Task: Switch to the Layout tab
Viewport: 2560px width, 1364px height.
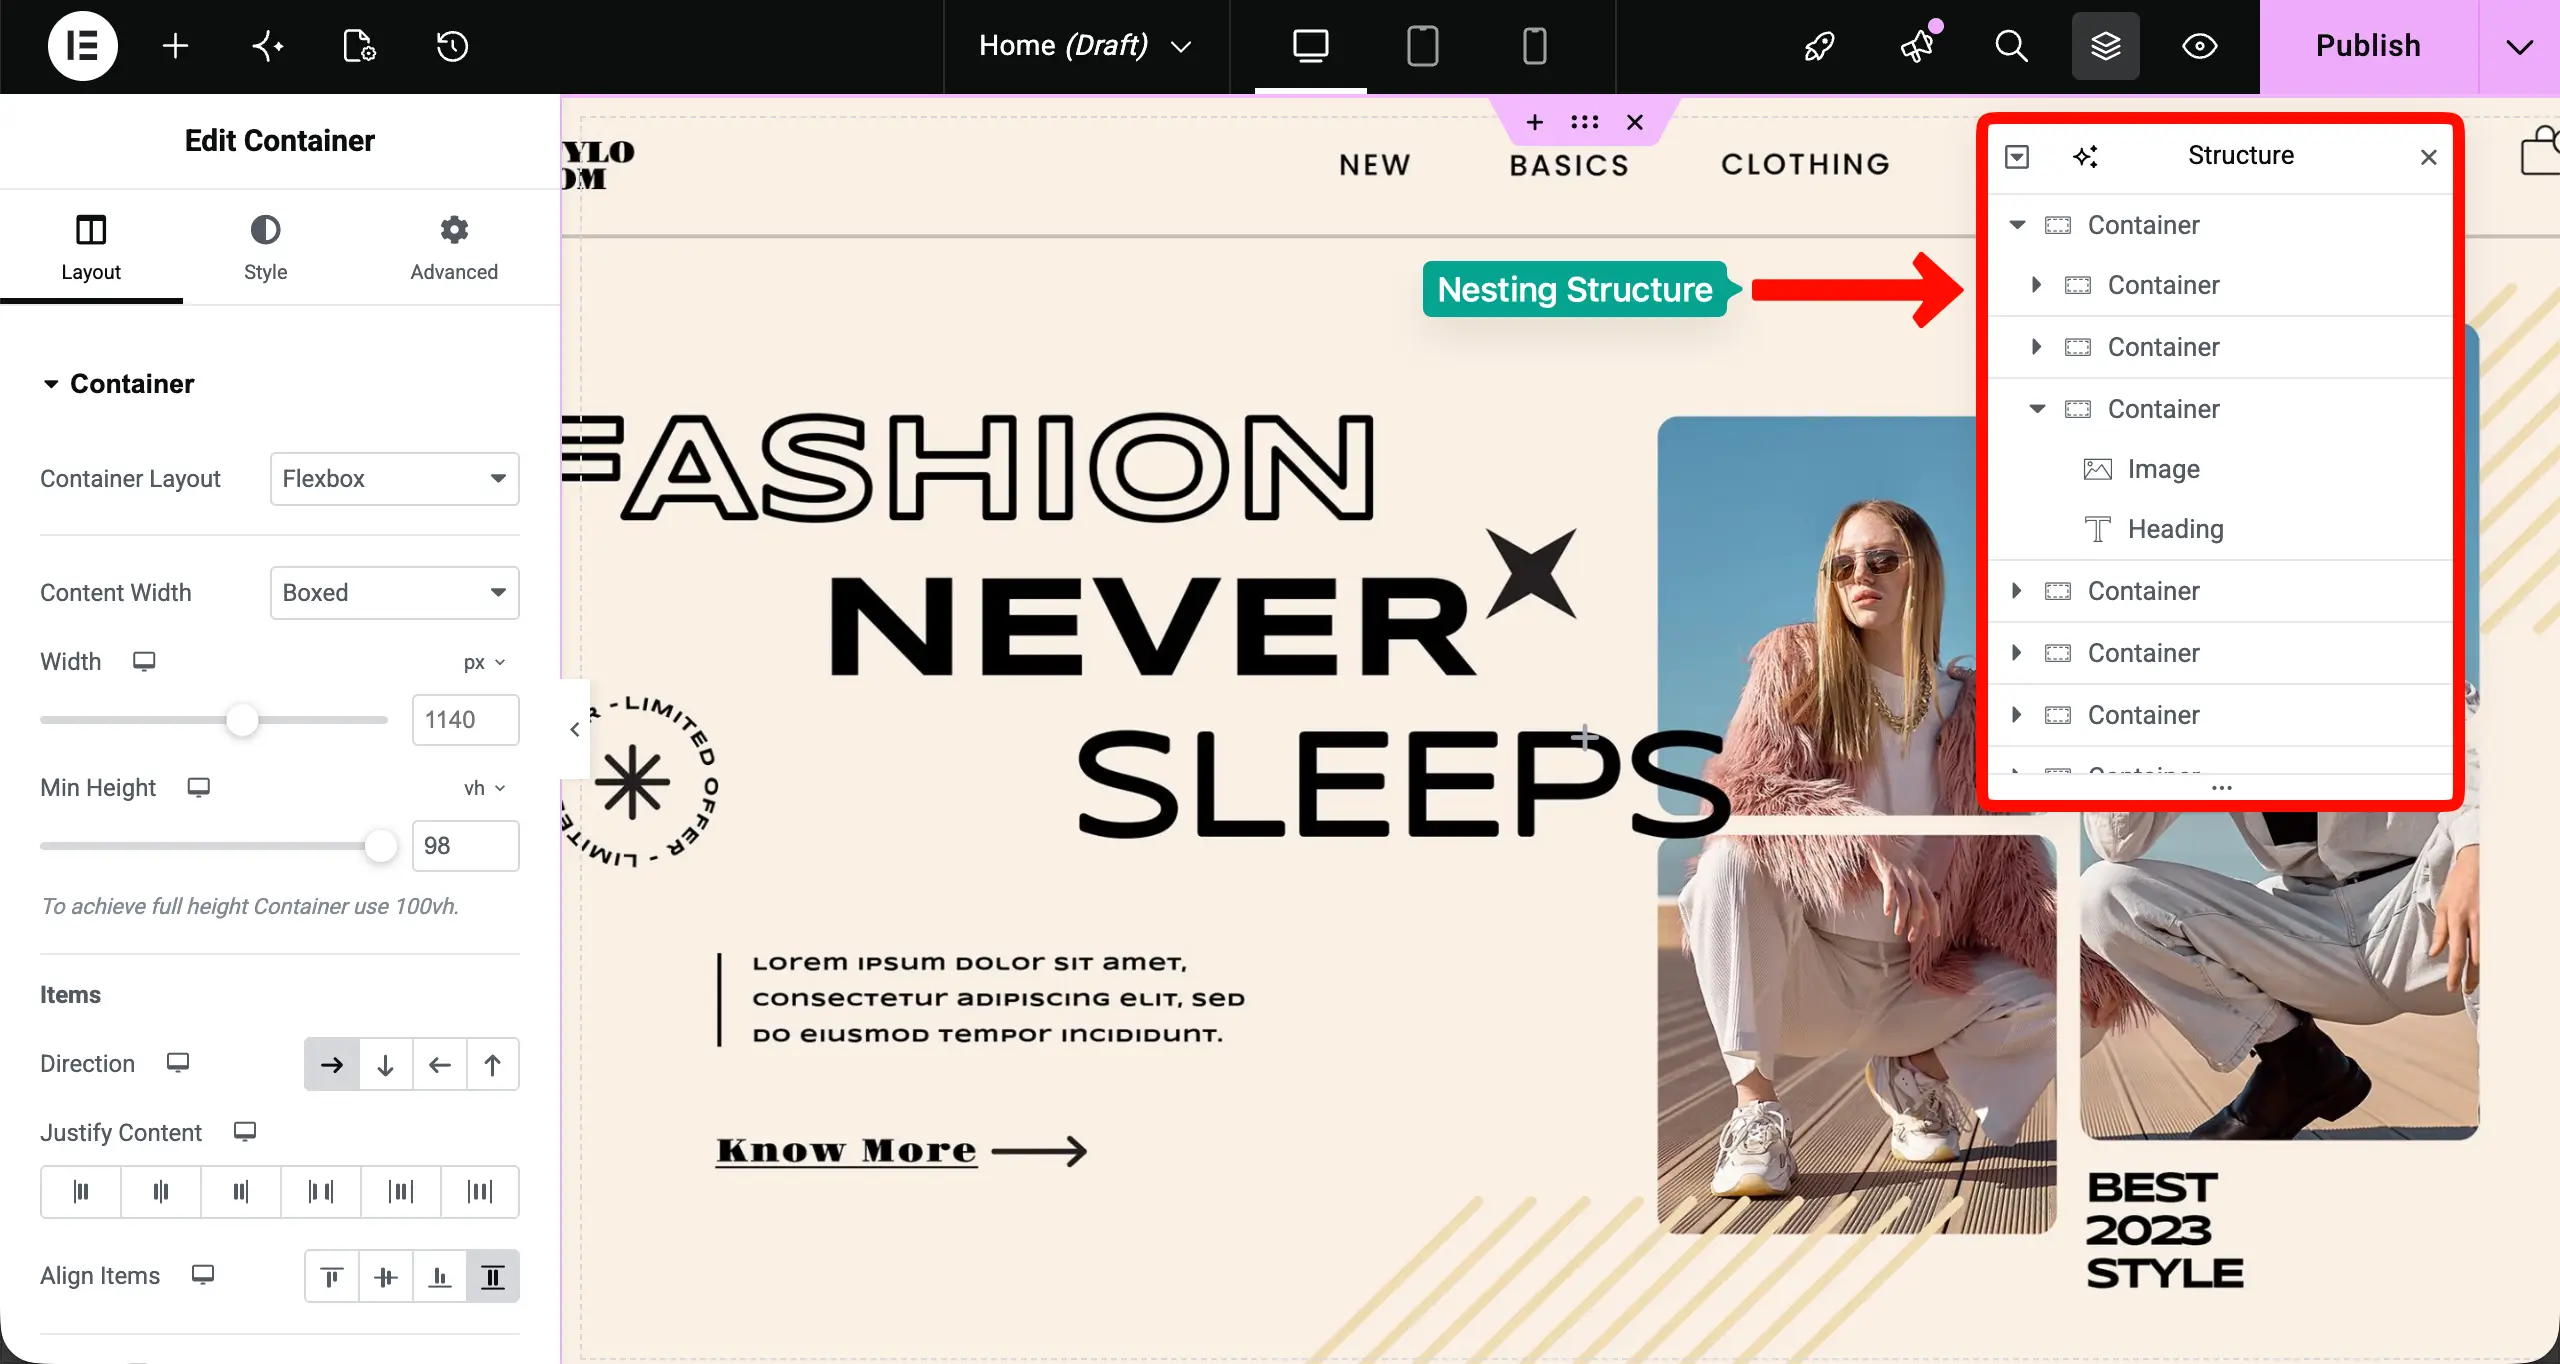Action: pyautogui.click(x=91, y=247)
